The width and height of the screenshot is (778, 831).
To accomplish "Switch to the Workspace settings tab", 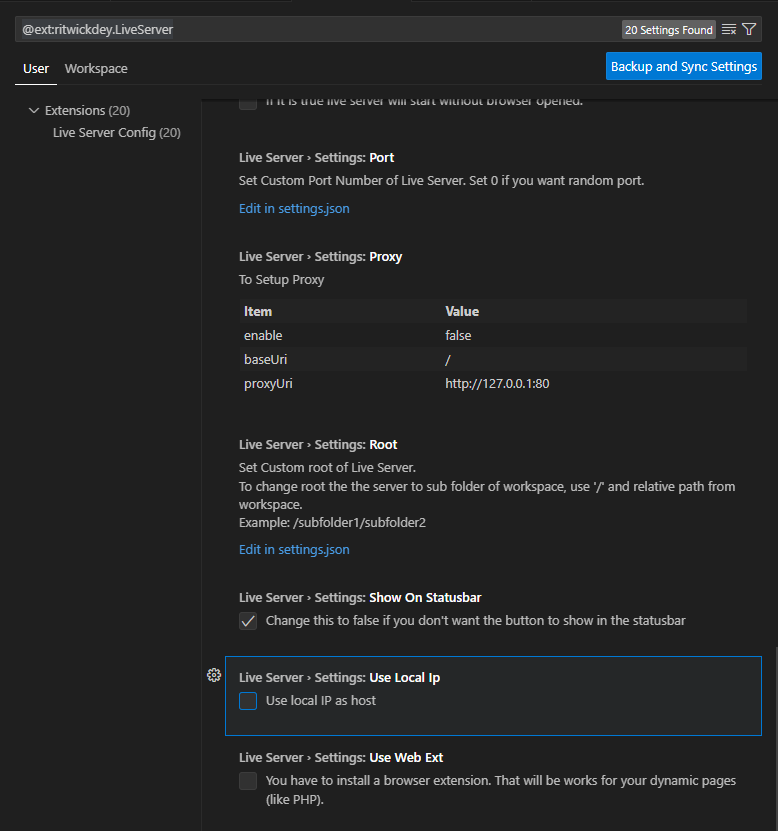I will point(96,69).
